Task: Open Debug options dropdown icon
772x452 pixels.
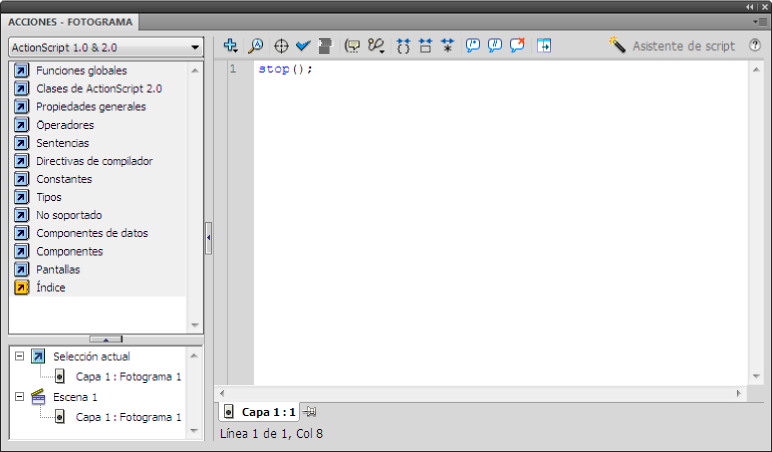Action: tap(376, 46)
